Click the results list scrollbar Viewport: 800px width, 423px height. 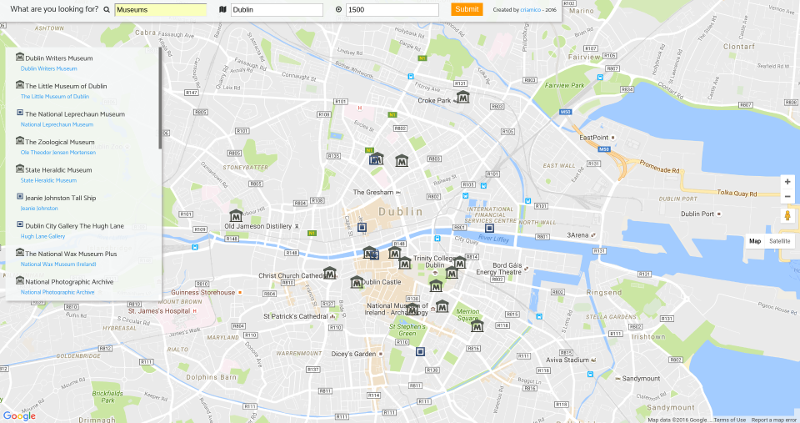[x=160, y=98]
